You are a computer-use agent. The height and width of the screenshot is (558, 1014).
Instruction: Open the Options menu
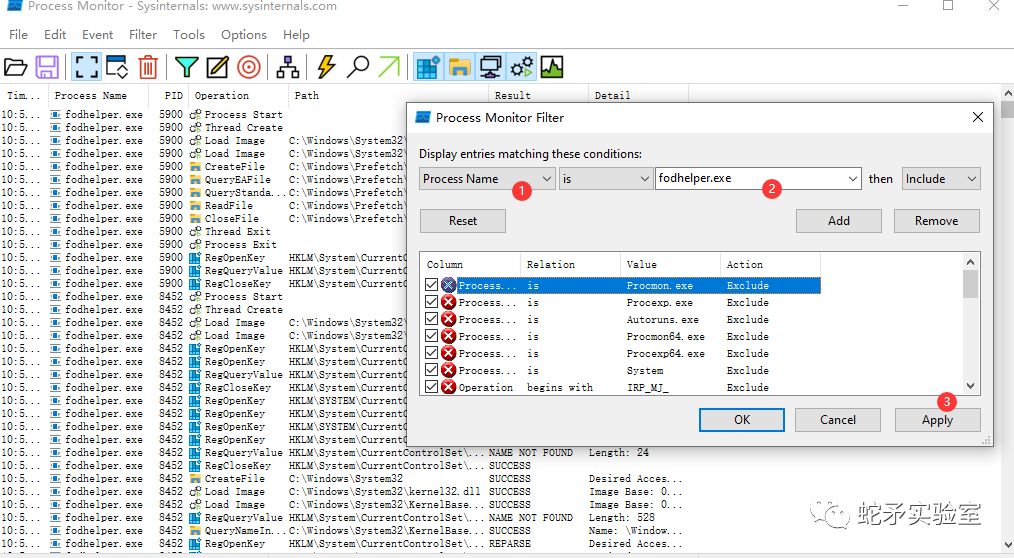244,35
